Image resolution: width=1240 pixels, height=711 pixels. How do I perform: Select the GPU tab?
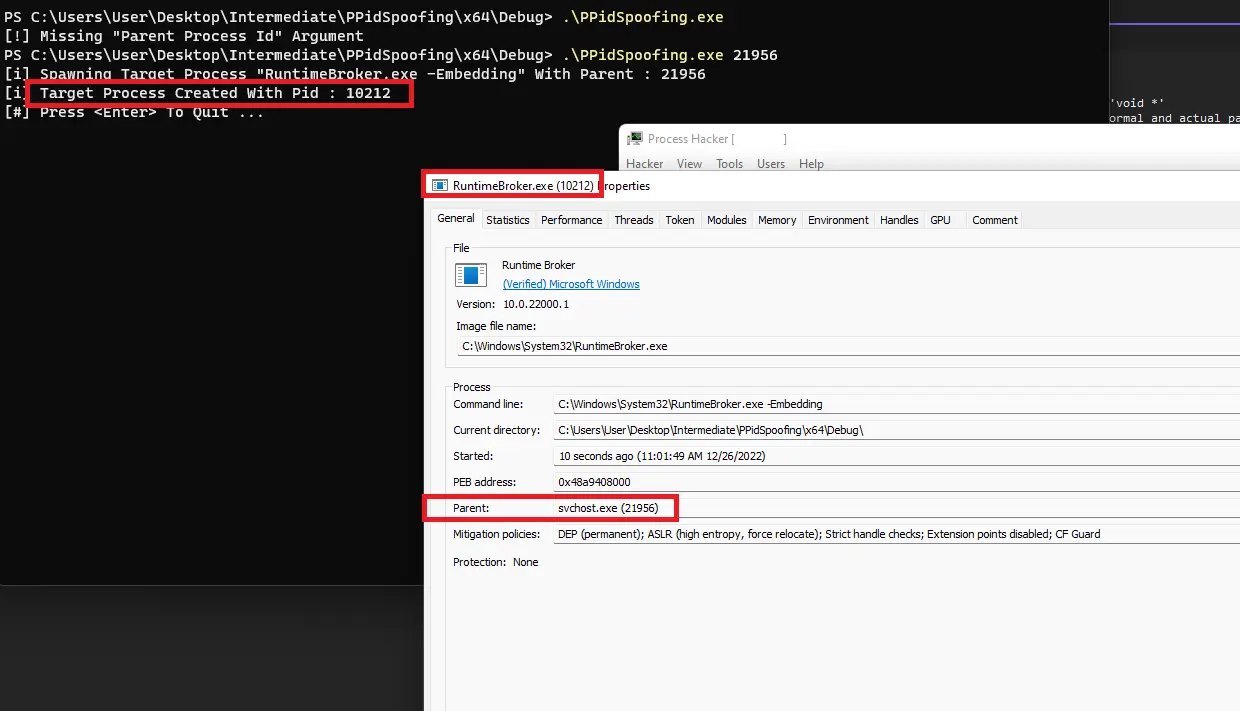pyautogui.click(x=940, y=220)
